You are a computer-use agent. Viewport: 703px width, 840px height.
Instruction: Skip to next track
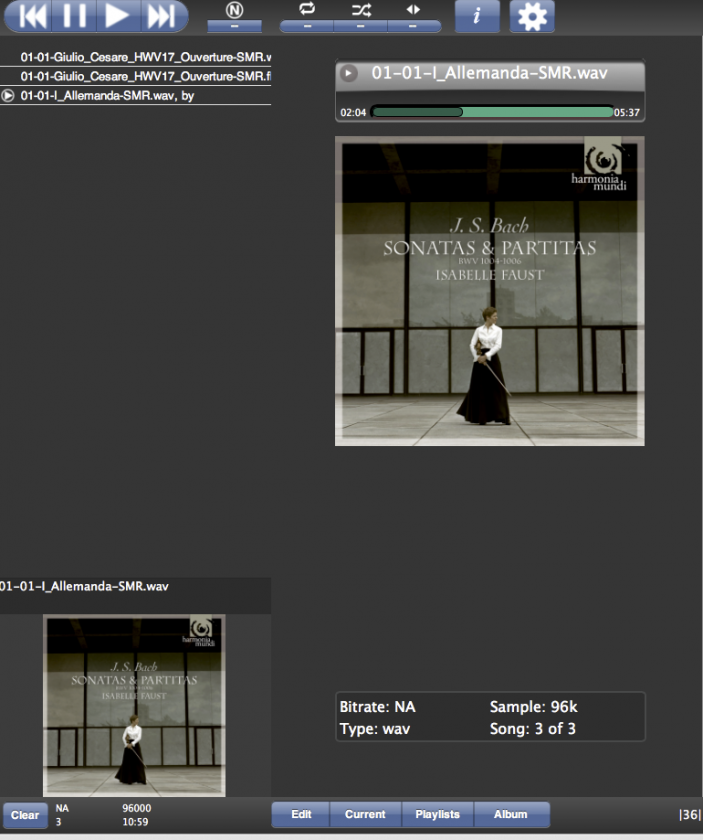pos(163,16)
